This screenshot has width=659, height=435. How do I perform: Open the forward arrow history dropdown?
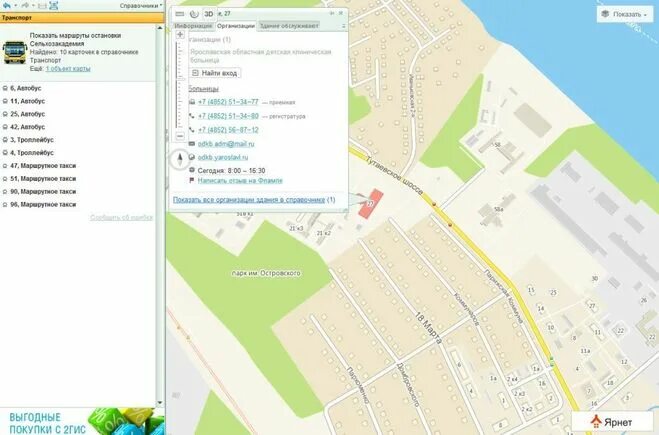pos(33,5)
